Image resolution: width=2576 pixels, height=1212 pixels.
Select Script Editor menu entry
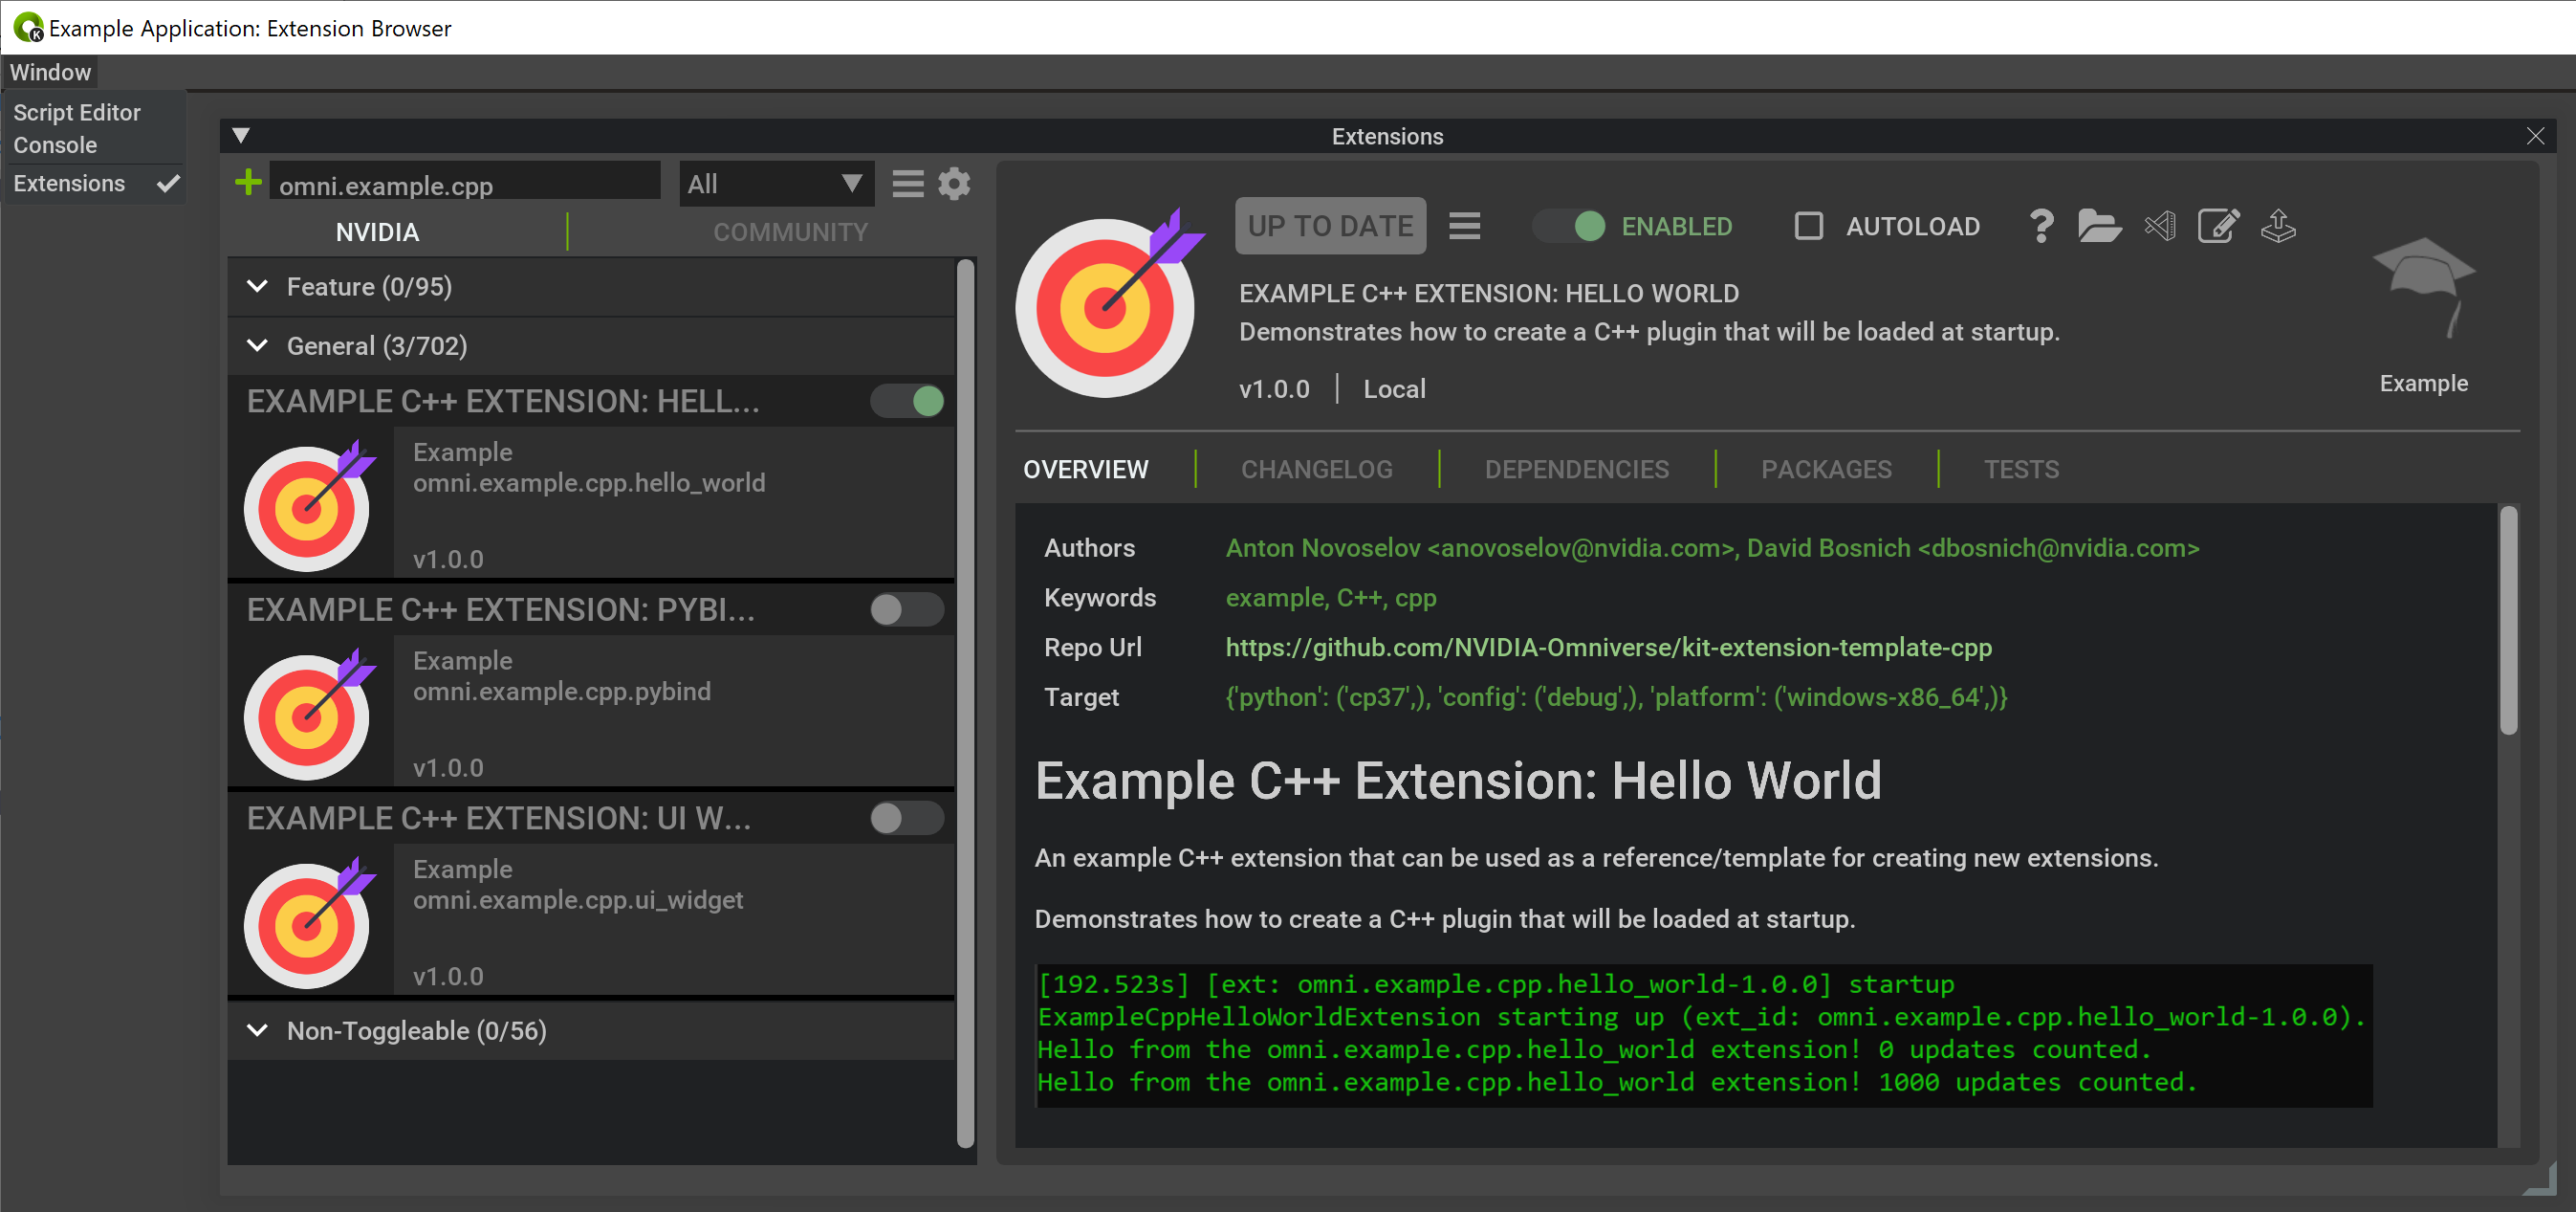pyautogui.click(x=77, y=113)
